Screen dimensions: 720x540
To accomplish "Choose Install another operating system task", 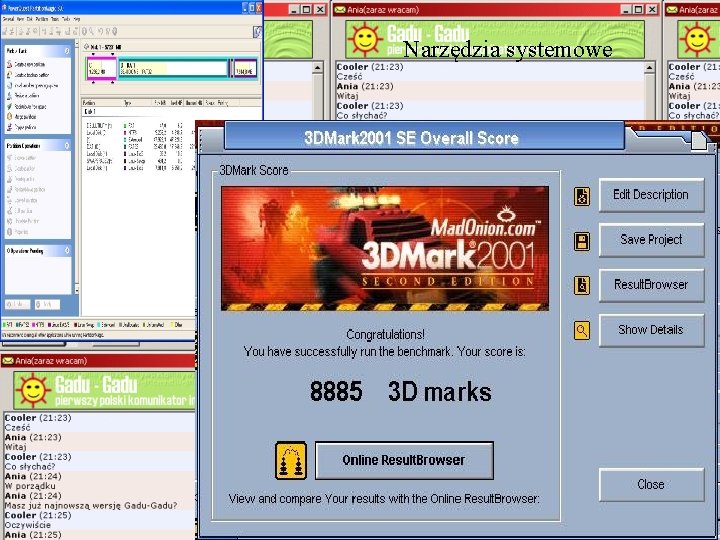I will 32,85.
